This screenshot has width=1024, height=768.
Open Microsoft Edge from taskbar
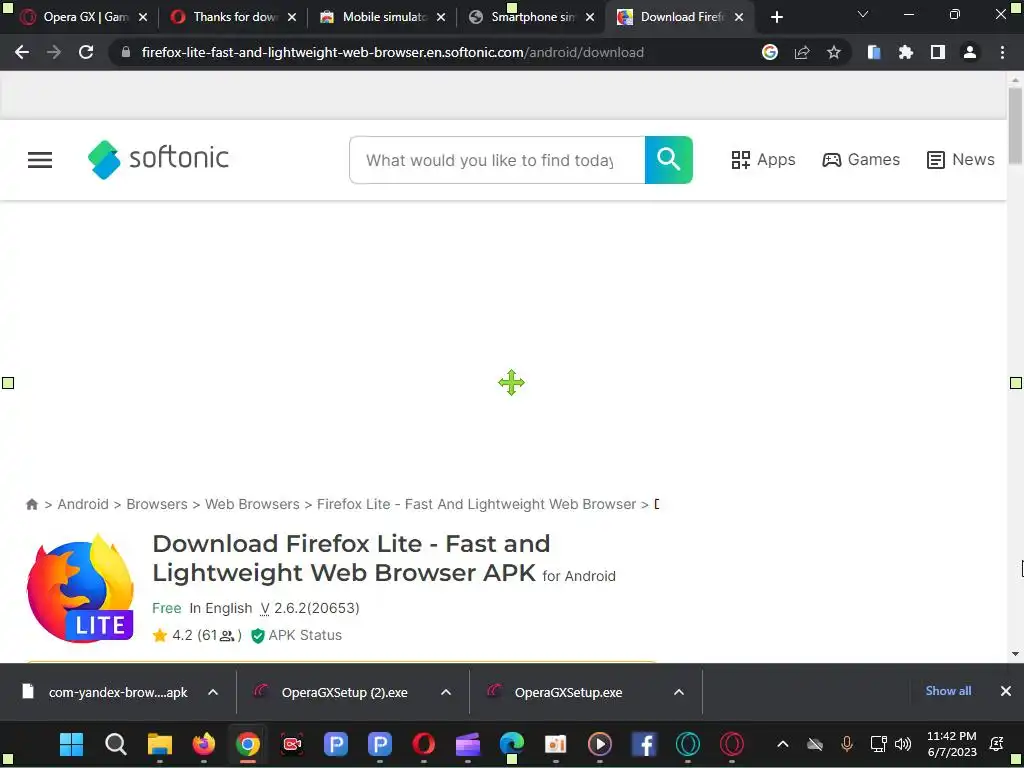tap(512, 744)
